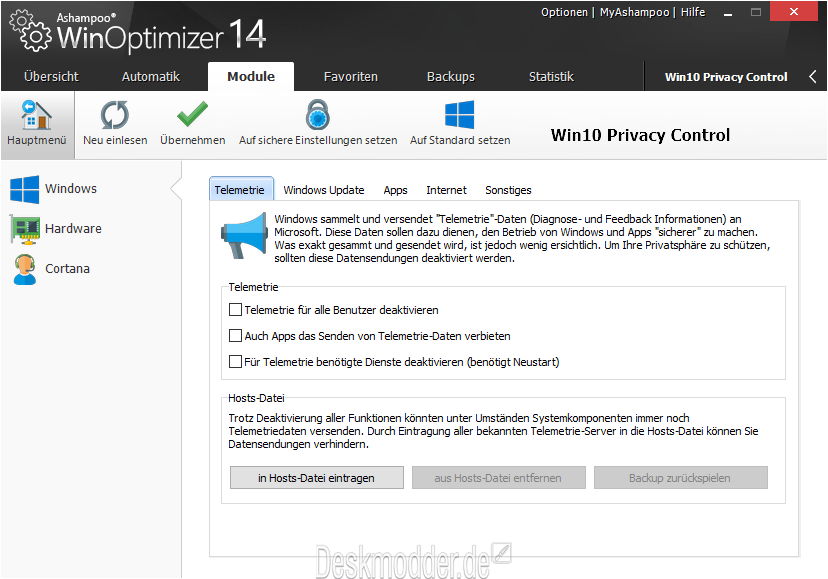Click the WinOptimizer gear logo
This screenshot has width=828, height=579.
31,32
